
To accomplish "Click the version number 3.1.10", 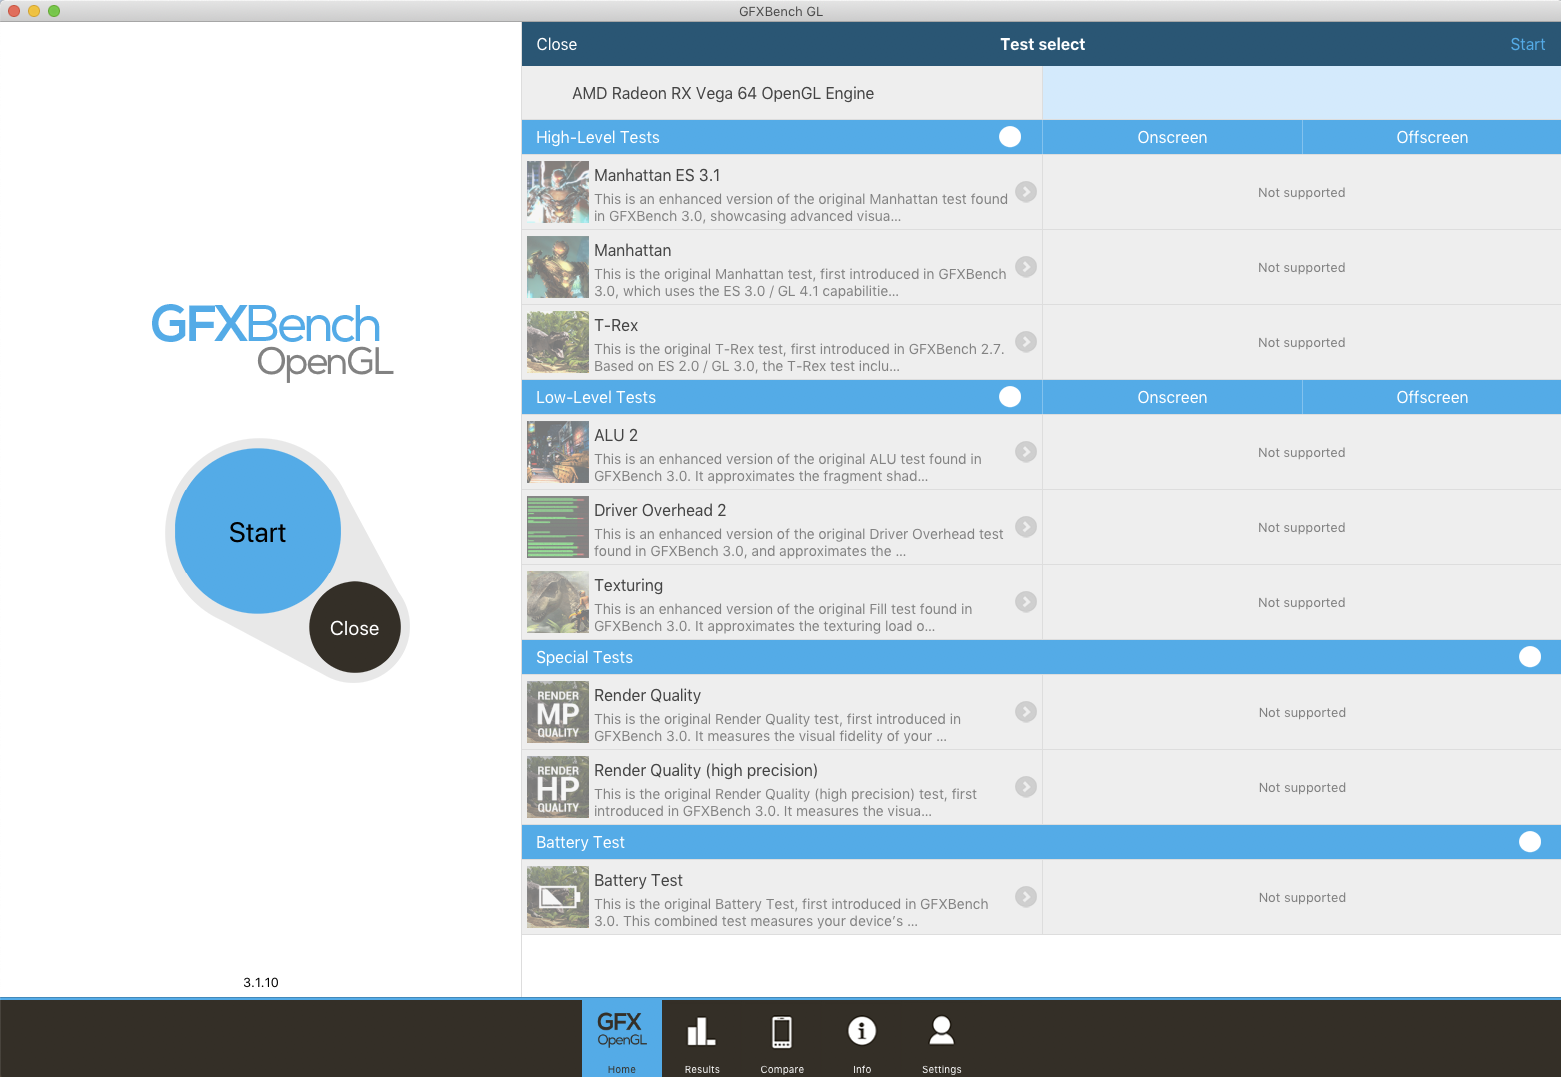I will (x=261, y=982).
